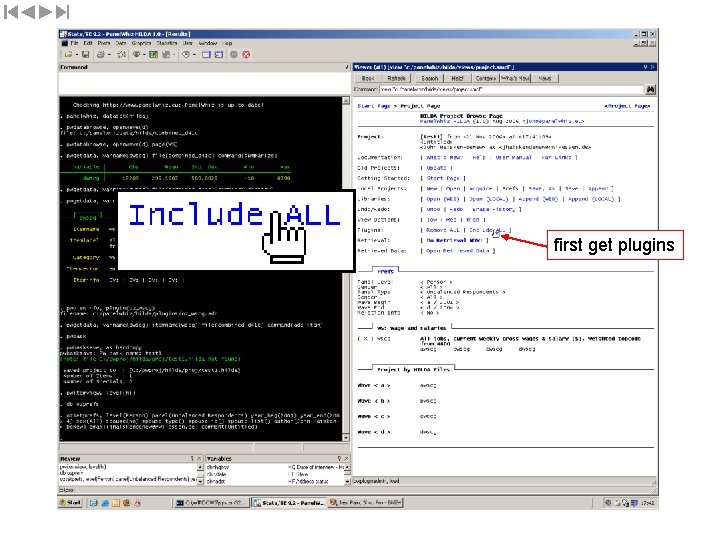Open the Edit menu

pyautogui.click(x=88, y=43)
